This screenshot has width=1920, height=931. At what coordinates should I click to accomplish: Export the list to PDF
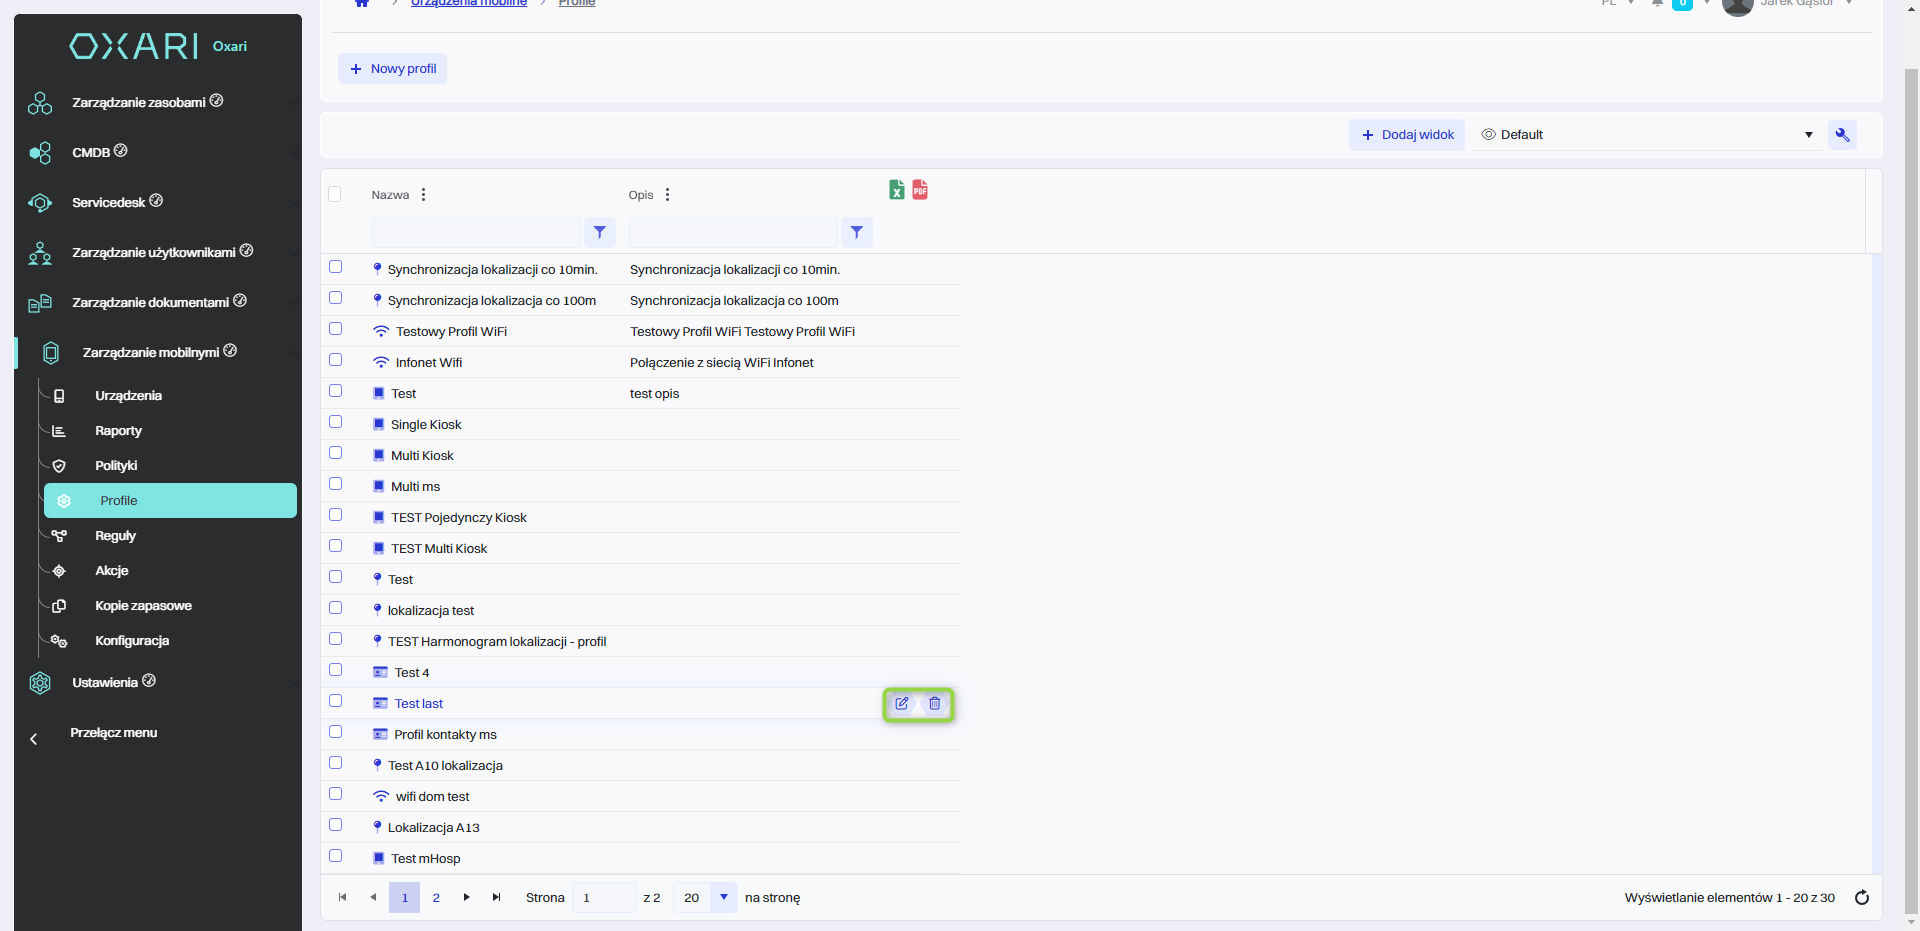tap(920, 190)
